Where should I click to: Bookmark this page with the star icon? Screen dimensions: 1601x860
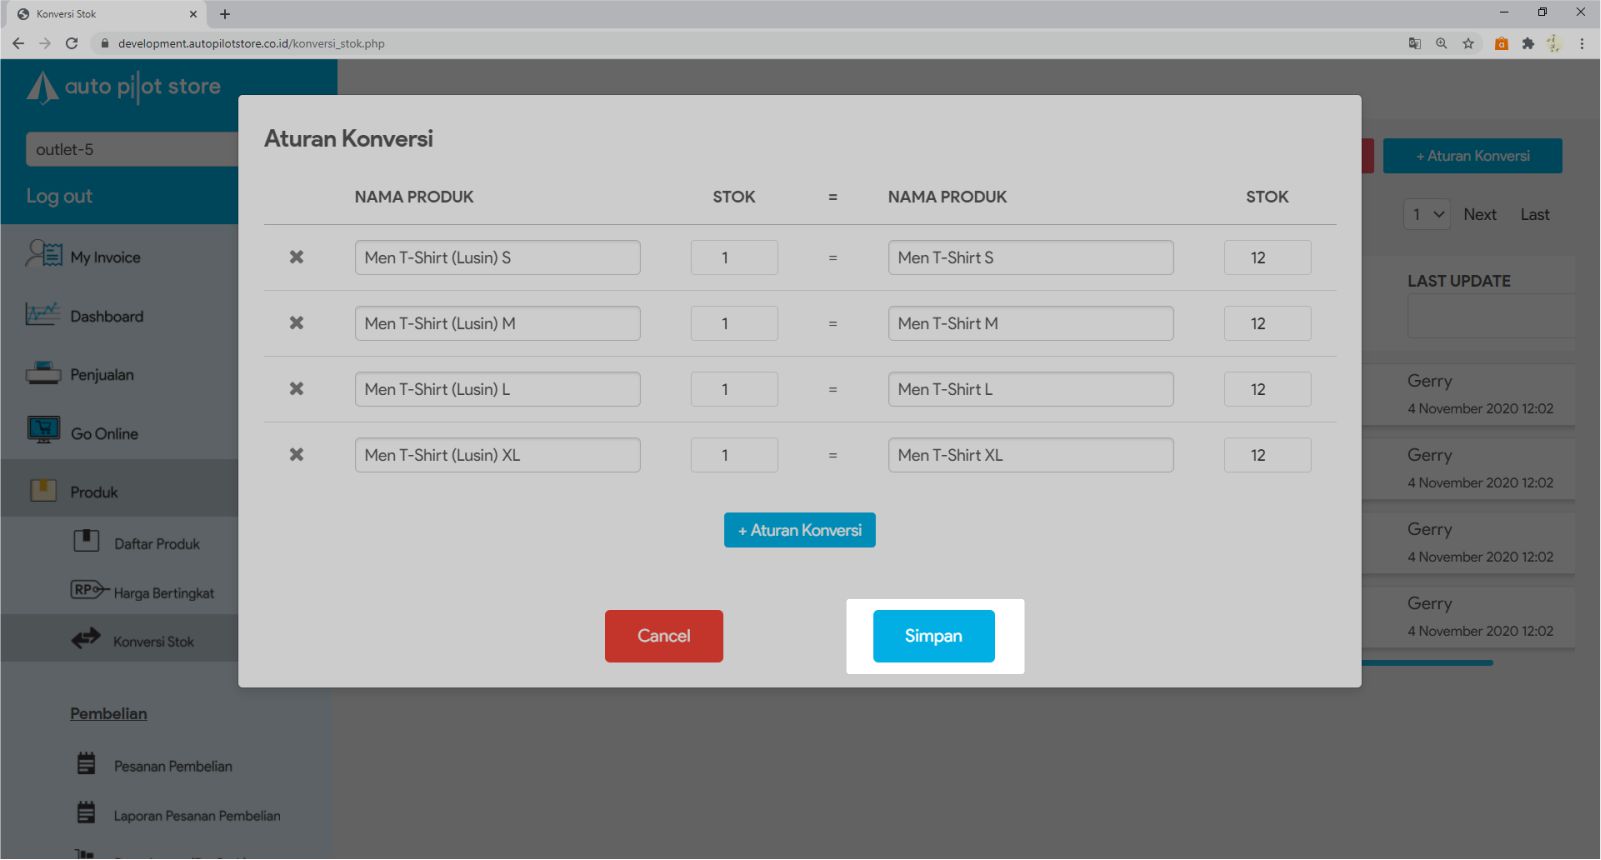point(1468,43)
